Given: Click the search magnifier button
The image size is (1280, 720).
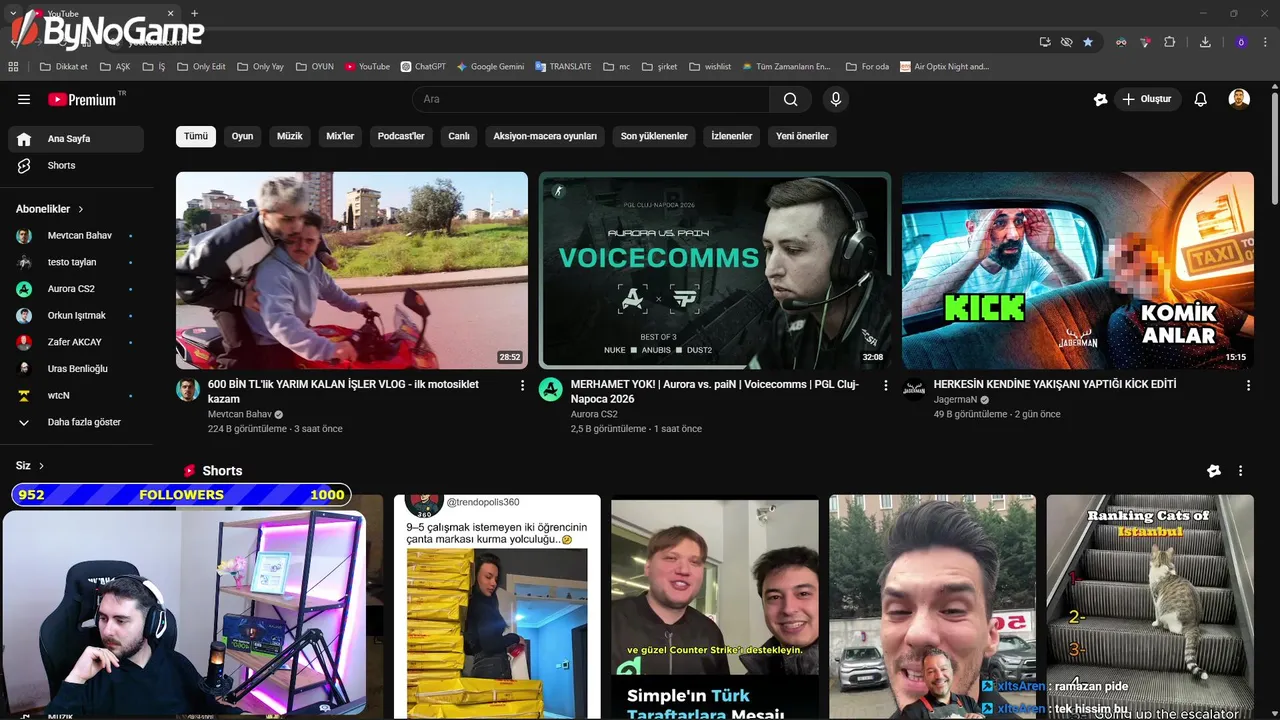Looking at the screenshot, I should click(790, 99).
